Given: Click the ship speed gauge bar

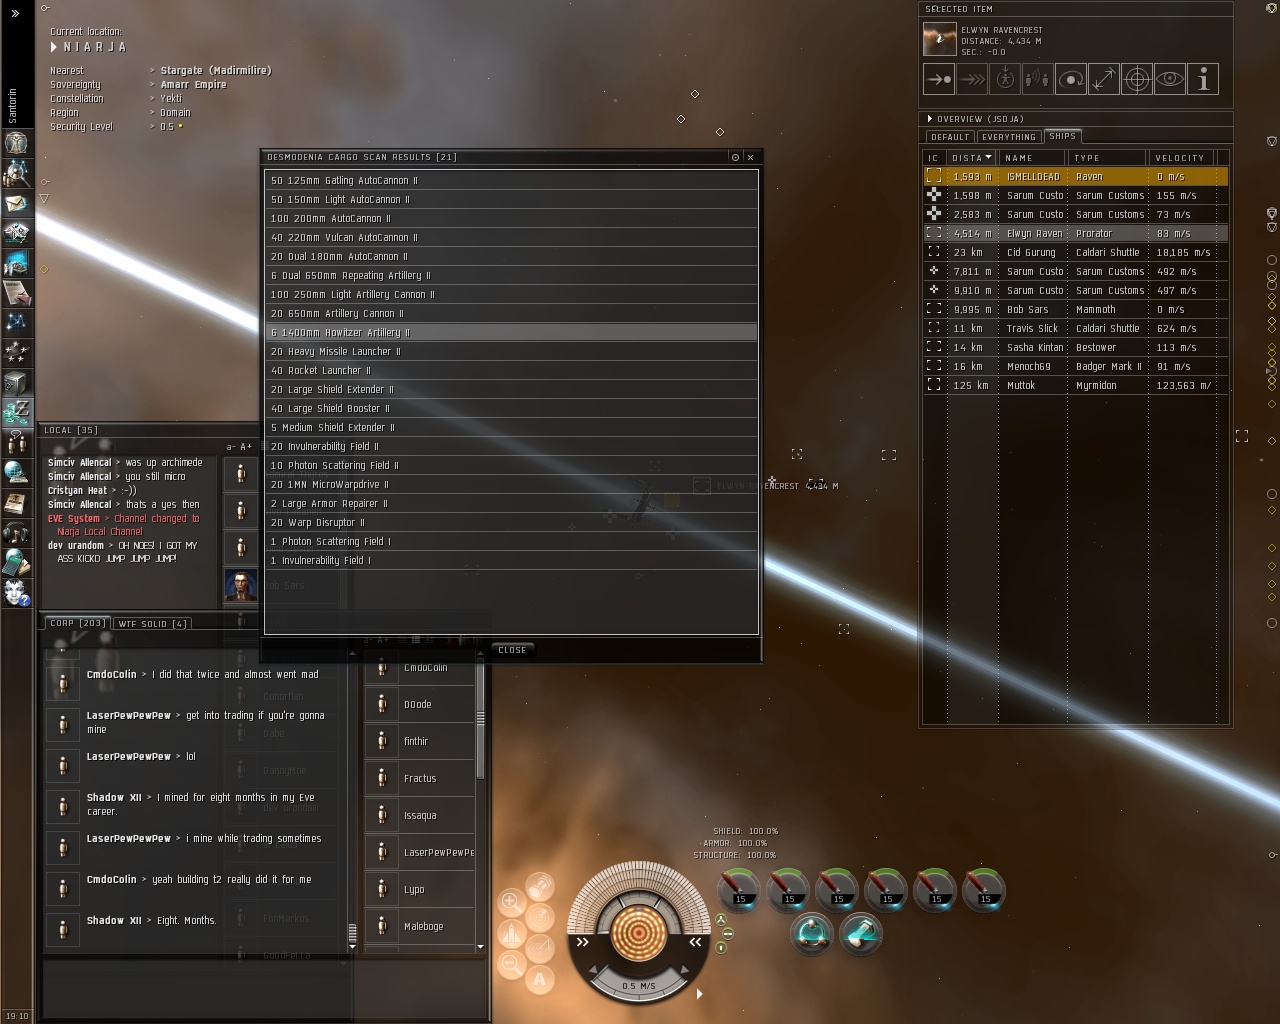Looking at the screenshot, I should 639,986.
